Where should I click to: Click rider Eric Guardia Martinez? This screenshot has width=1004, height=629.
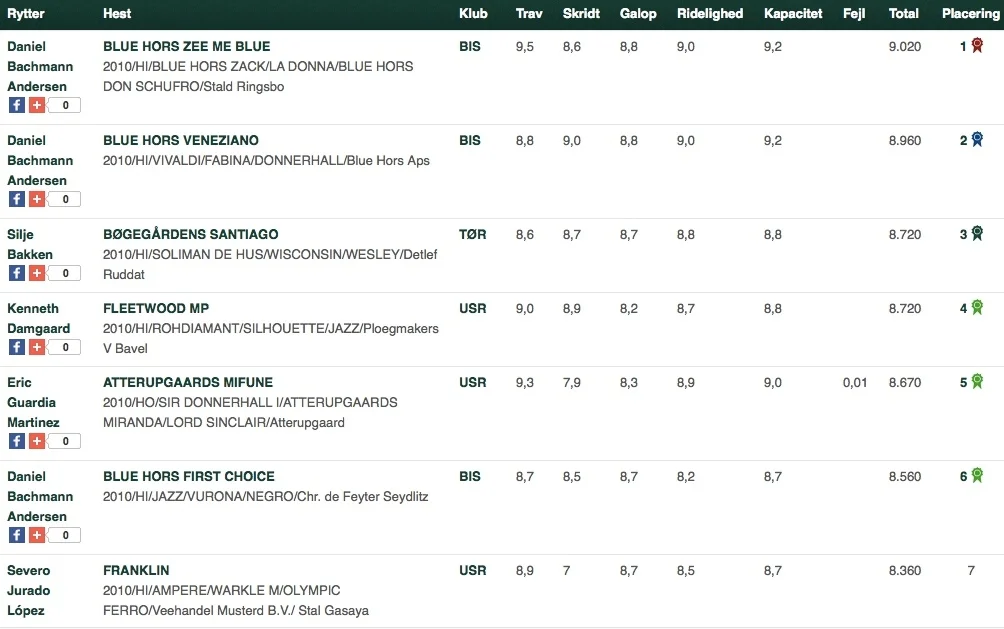point(33,402)
